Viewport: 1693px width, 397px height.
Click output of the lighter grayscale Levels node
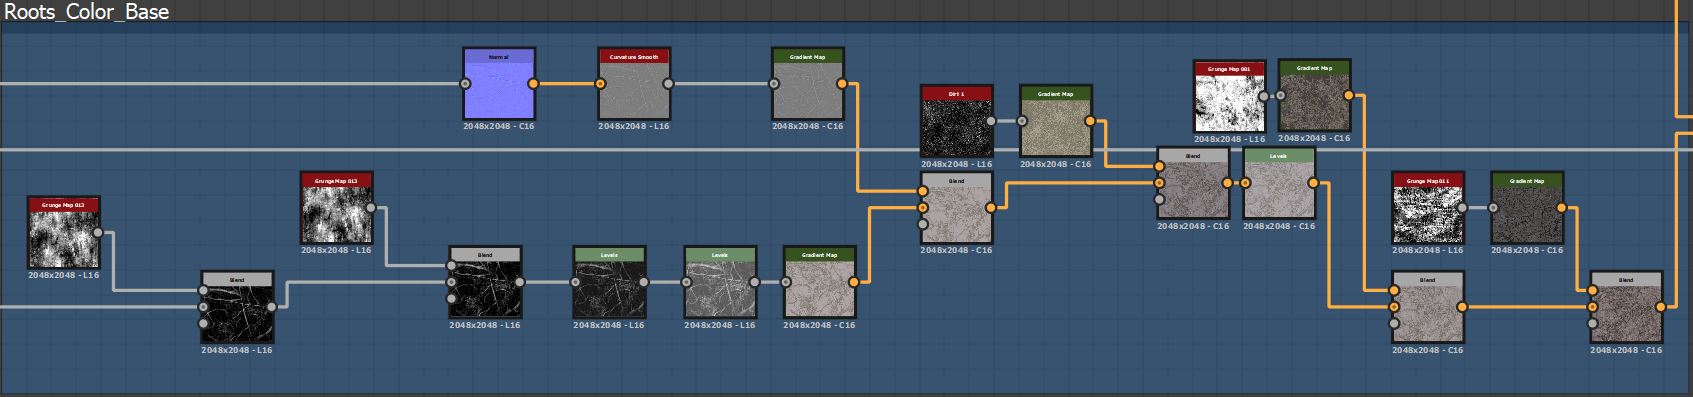point(755,283)
